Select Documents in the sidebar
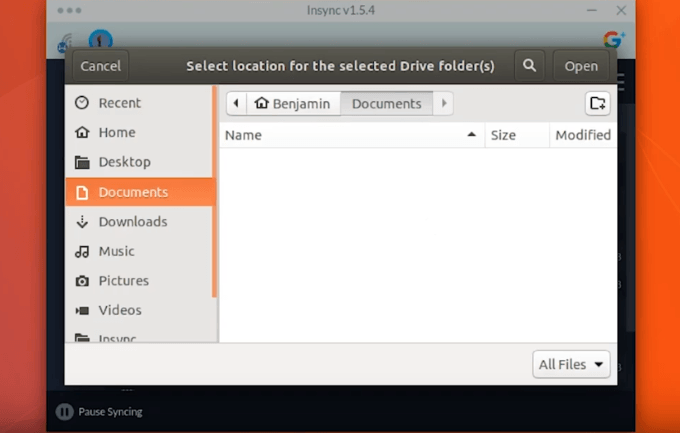This screenshot has width=680, height=433. coord(139,192)
